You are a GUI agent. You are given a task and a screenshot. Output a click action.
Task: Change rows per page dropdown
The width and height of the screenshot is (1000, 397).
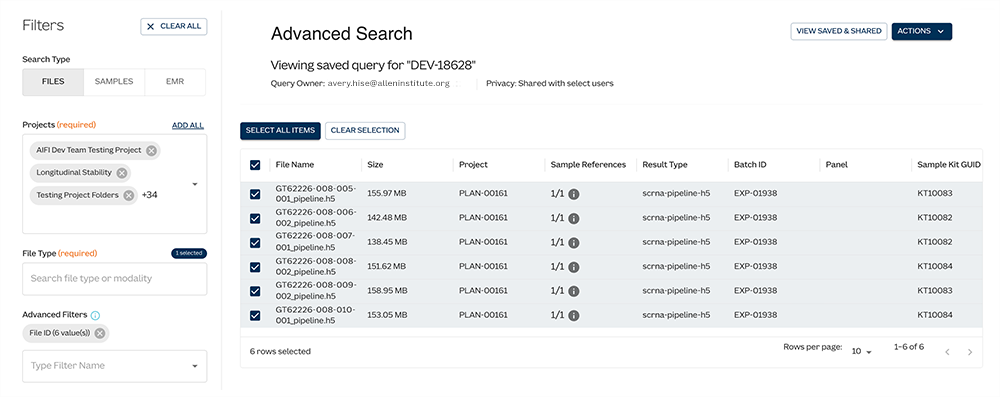coord(862,351)
